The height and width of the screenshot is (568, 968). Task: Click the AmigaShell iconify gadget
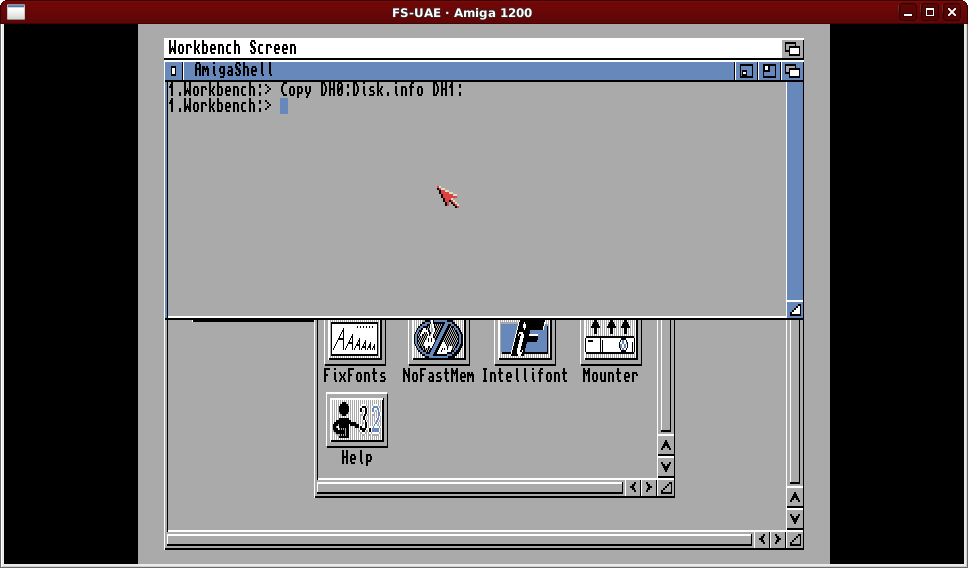(746, 71)
